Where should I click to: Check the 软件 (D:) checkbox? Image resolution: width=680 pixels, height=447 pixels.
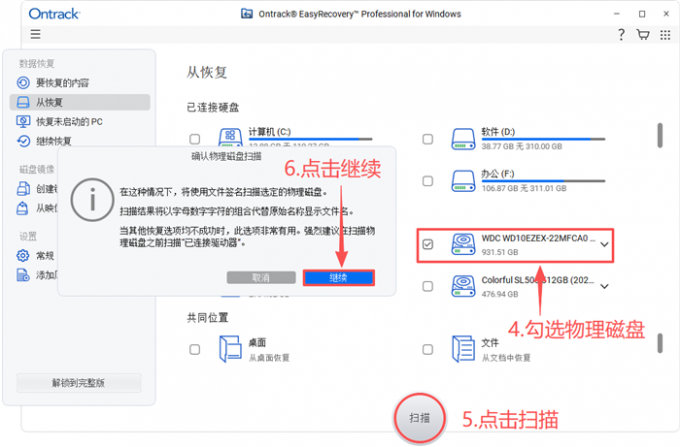[428, 139]
